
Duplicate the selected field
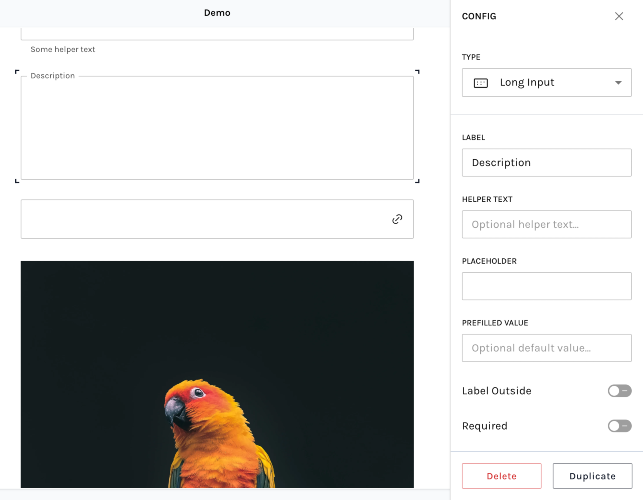coord(593,476)
